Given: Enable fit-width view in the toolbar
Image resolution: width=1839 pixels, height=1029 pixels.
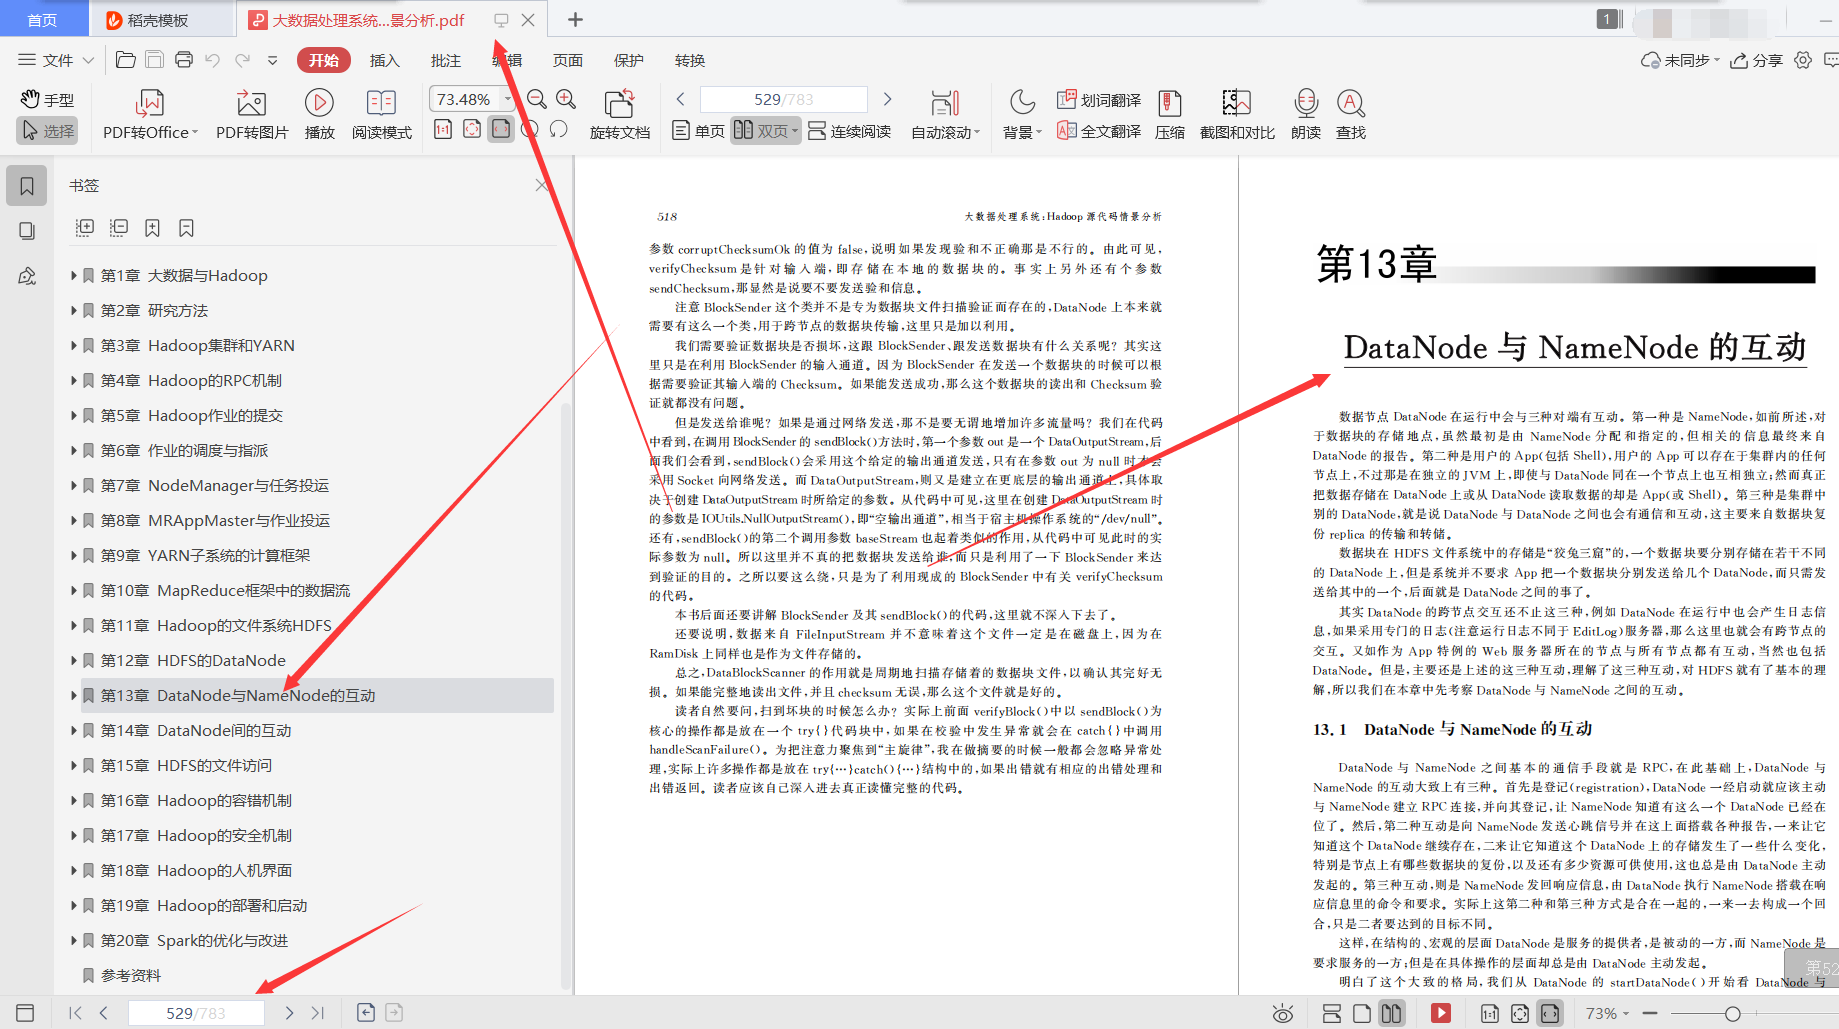Looking at the screenshot, I should pyautogui.click(x=501, y=129).
